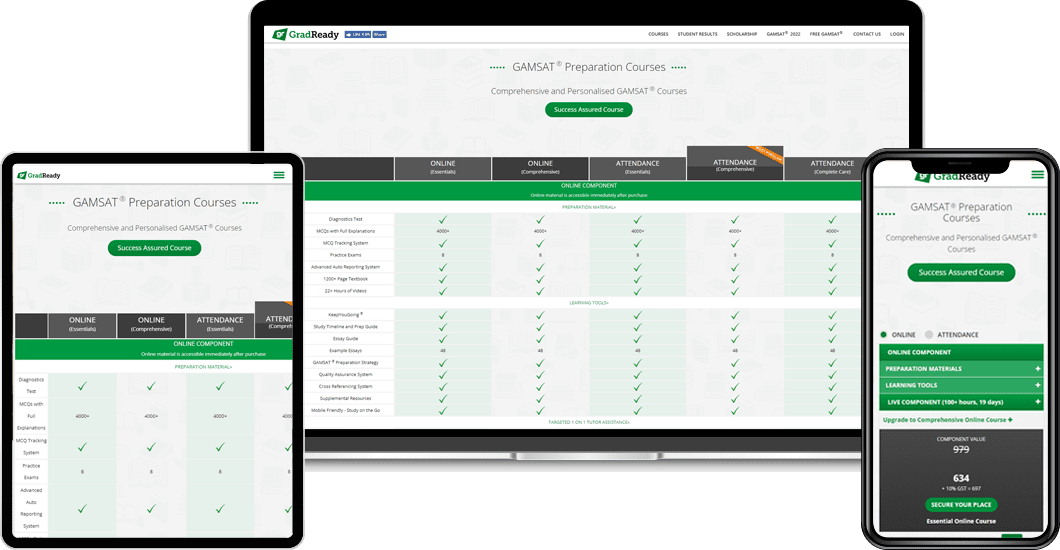Click laptop Diagnostics Test checkmark under Online Essentials

[443, 220]
